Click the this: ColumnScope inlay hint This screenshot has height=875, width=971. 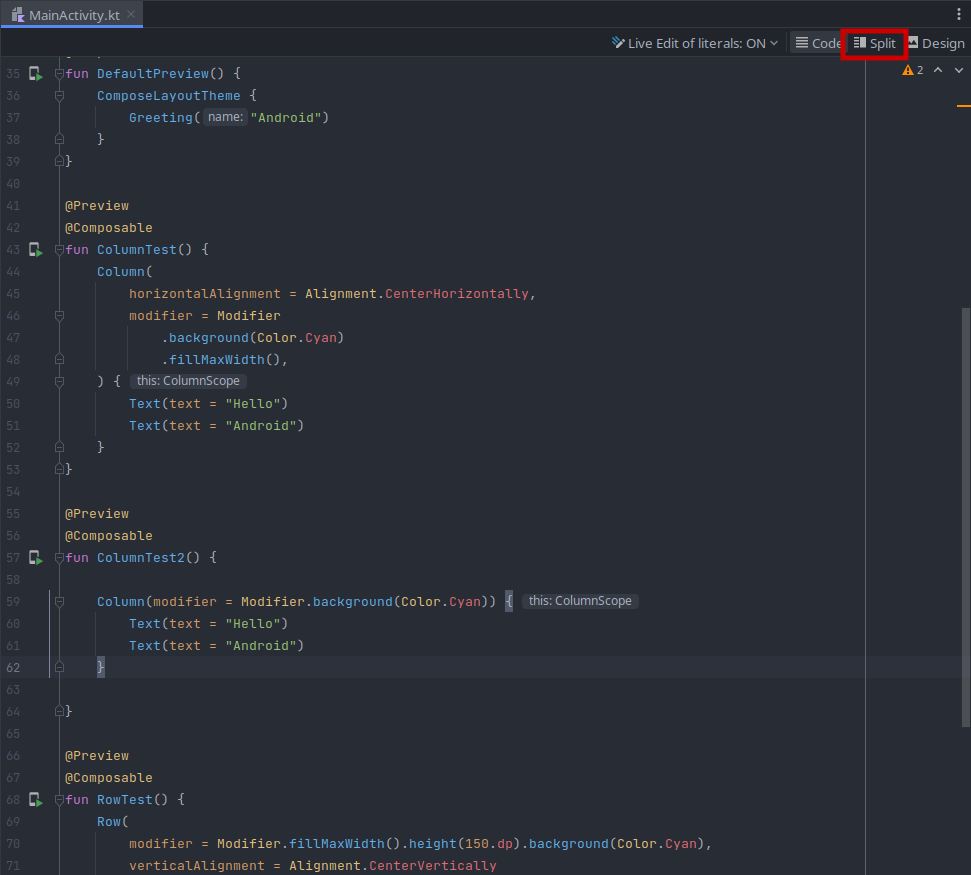[187, 380]
